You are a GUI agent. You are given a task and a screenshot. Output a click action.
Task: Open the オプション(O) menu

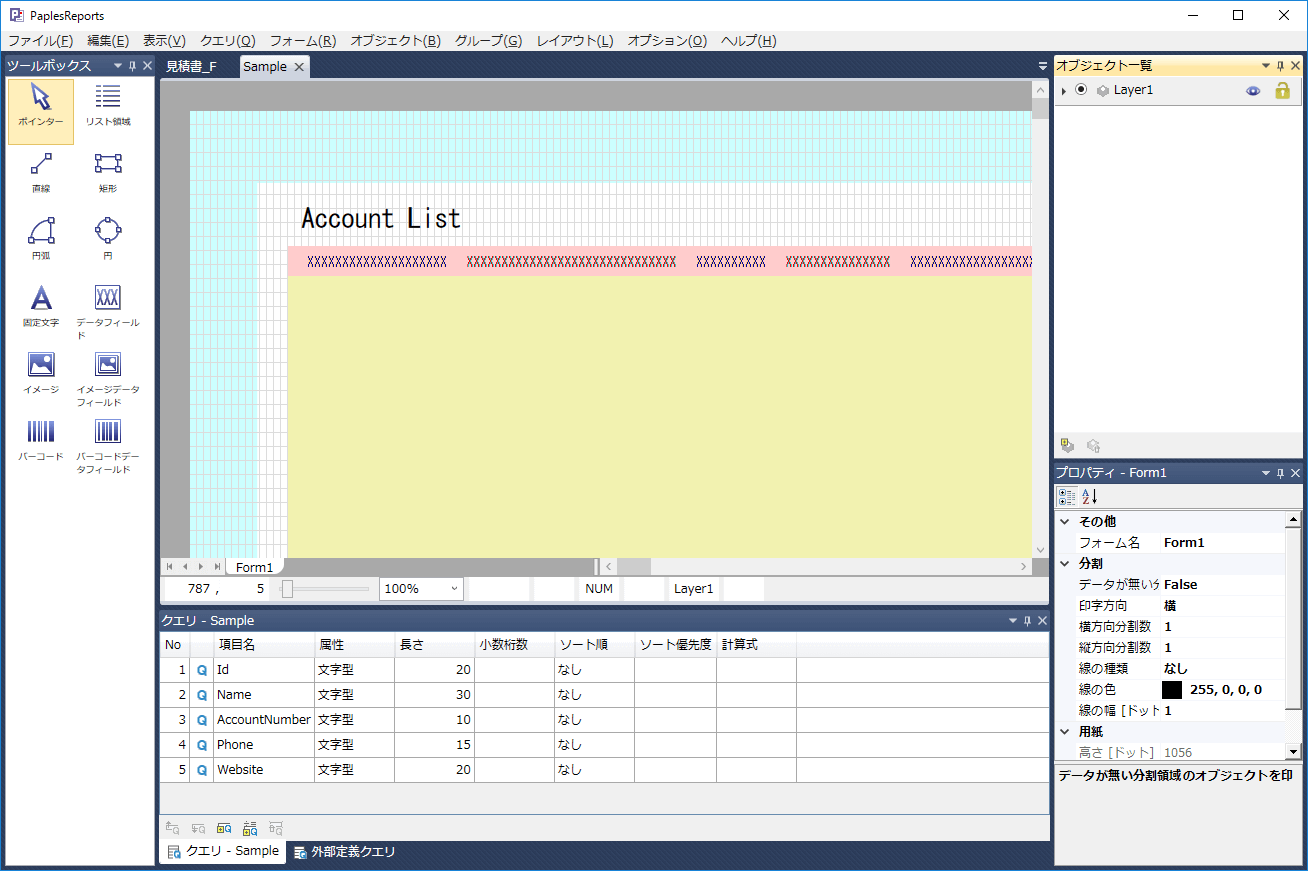[x=667, y=41]
